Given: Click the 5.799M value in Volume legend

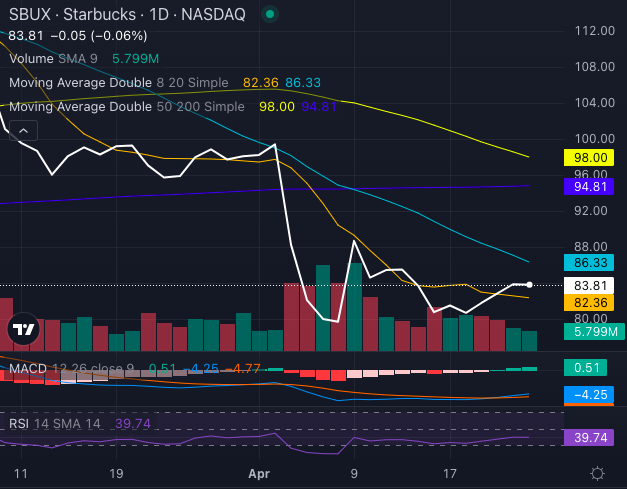Looking at the screenshot, I should [x=136, y=59].
